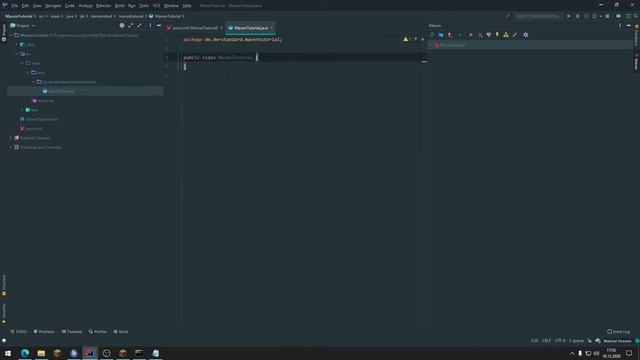640x360 pixels.
Task: Open the Add Configuration dropdown
Action: point(537,16)
